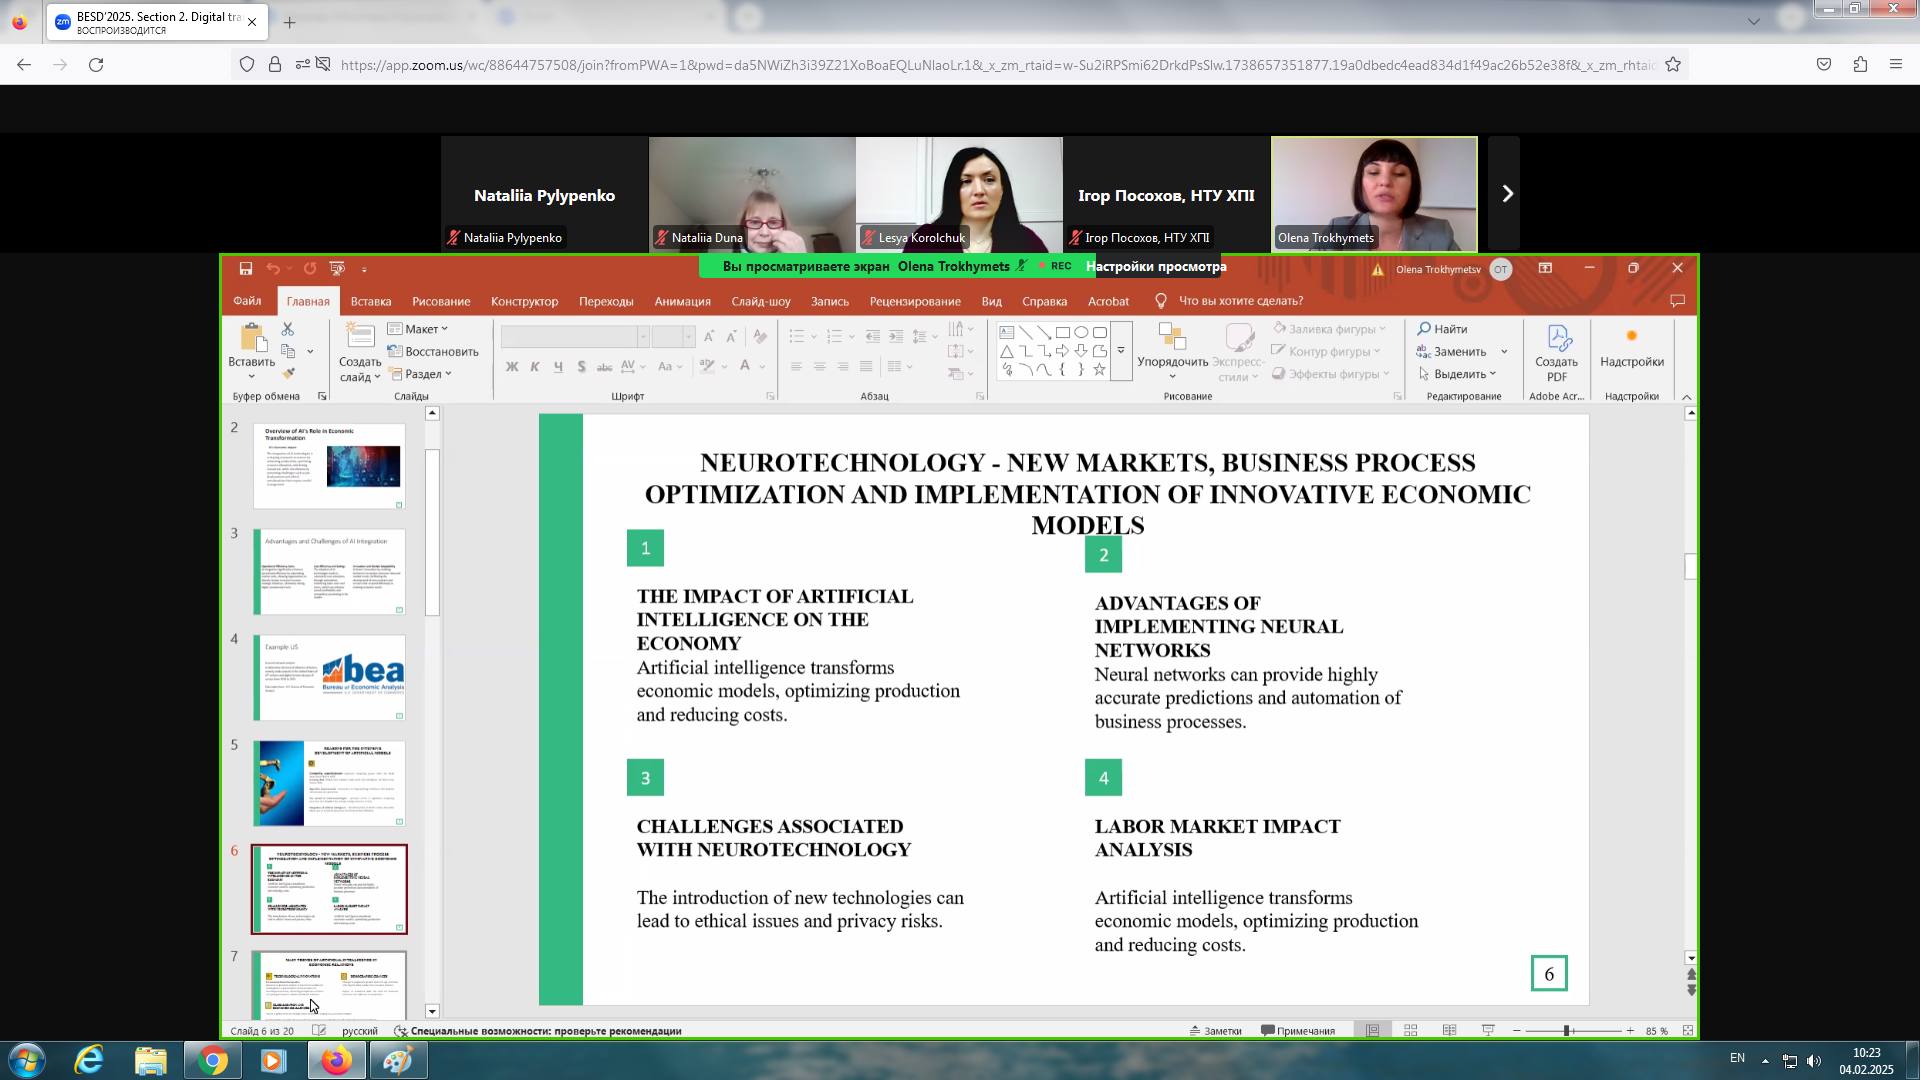Click the Format Painter brush icon
Image resolution: width=1920 pixels, height=1080 pixels.
288,374
